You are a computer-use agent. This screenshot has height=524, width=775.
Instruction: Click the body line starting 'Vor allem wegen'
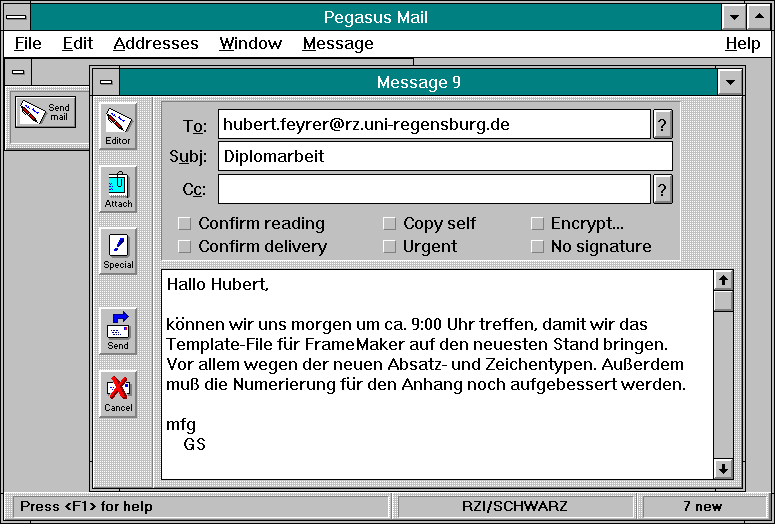tap(425, 365)
